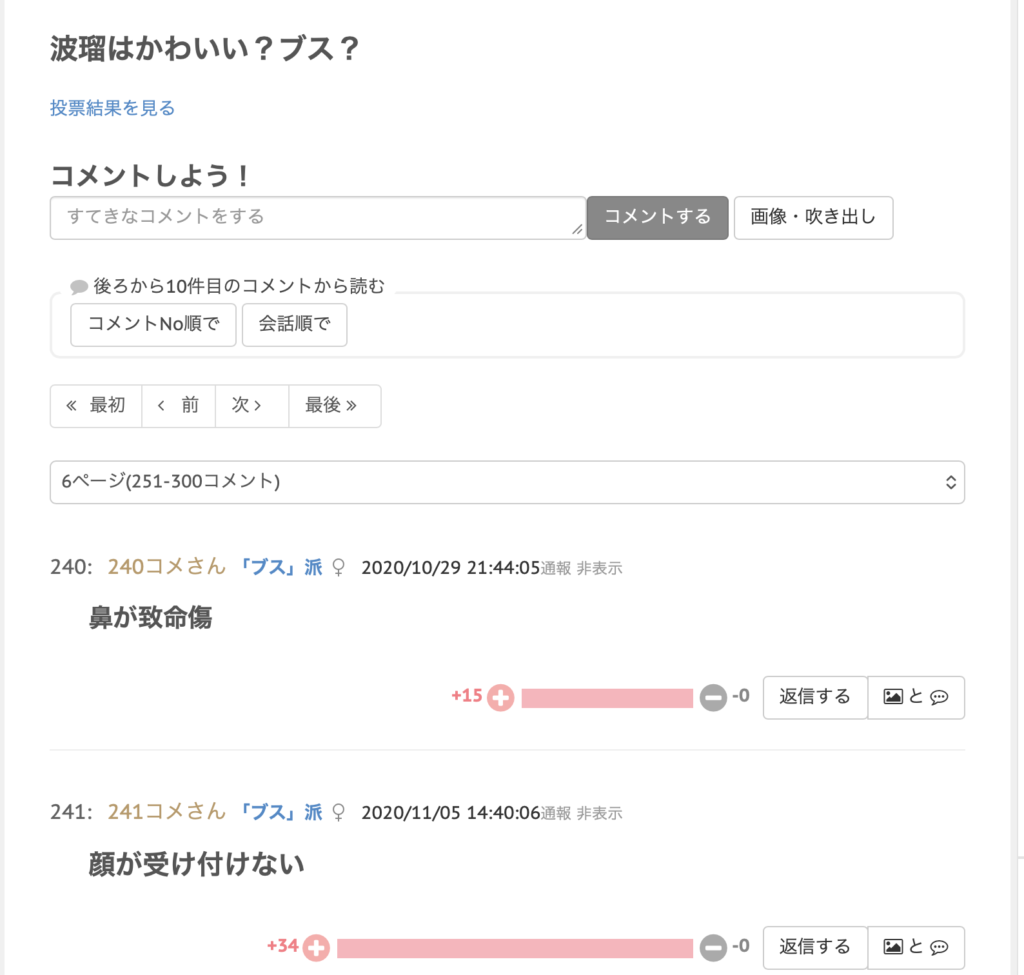Click the pink vote bar on comment 241
1024x975 pixels.
[x=514, y=947]
